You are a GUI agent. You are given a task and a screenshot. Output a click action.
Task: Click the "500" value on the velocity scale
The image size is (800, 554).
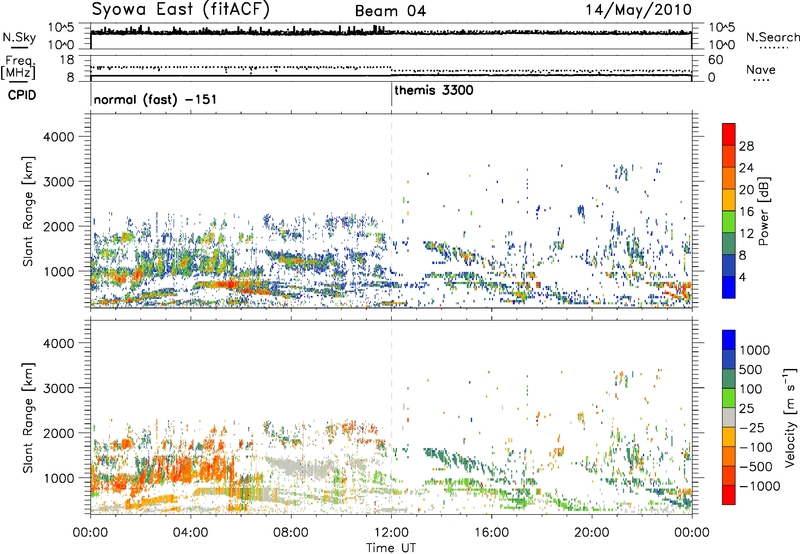751,369
